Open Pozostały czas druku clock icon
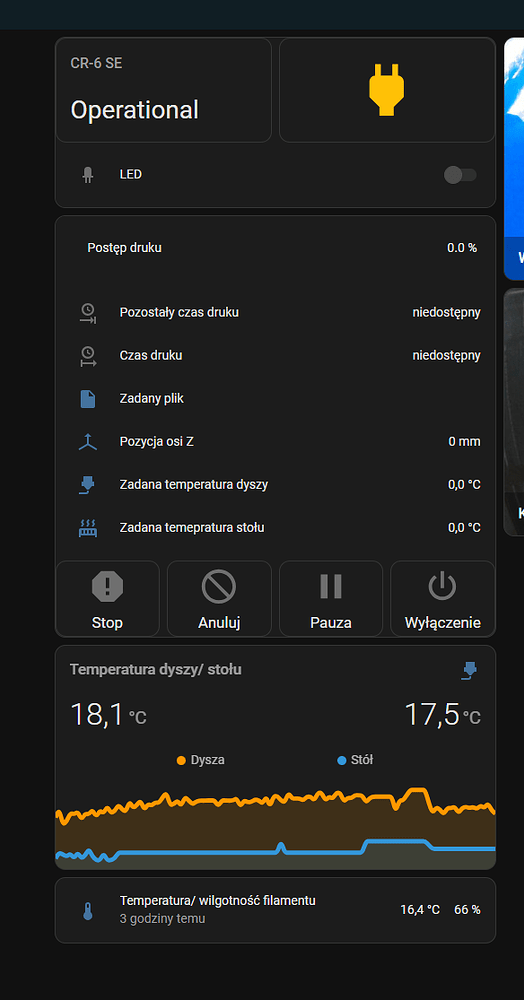Screen dimensions: 524x1000 [x=88, y=313]
